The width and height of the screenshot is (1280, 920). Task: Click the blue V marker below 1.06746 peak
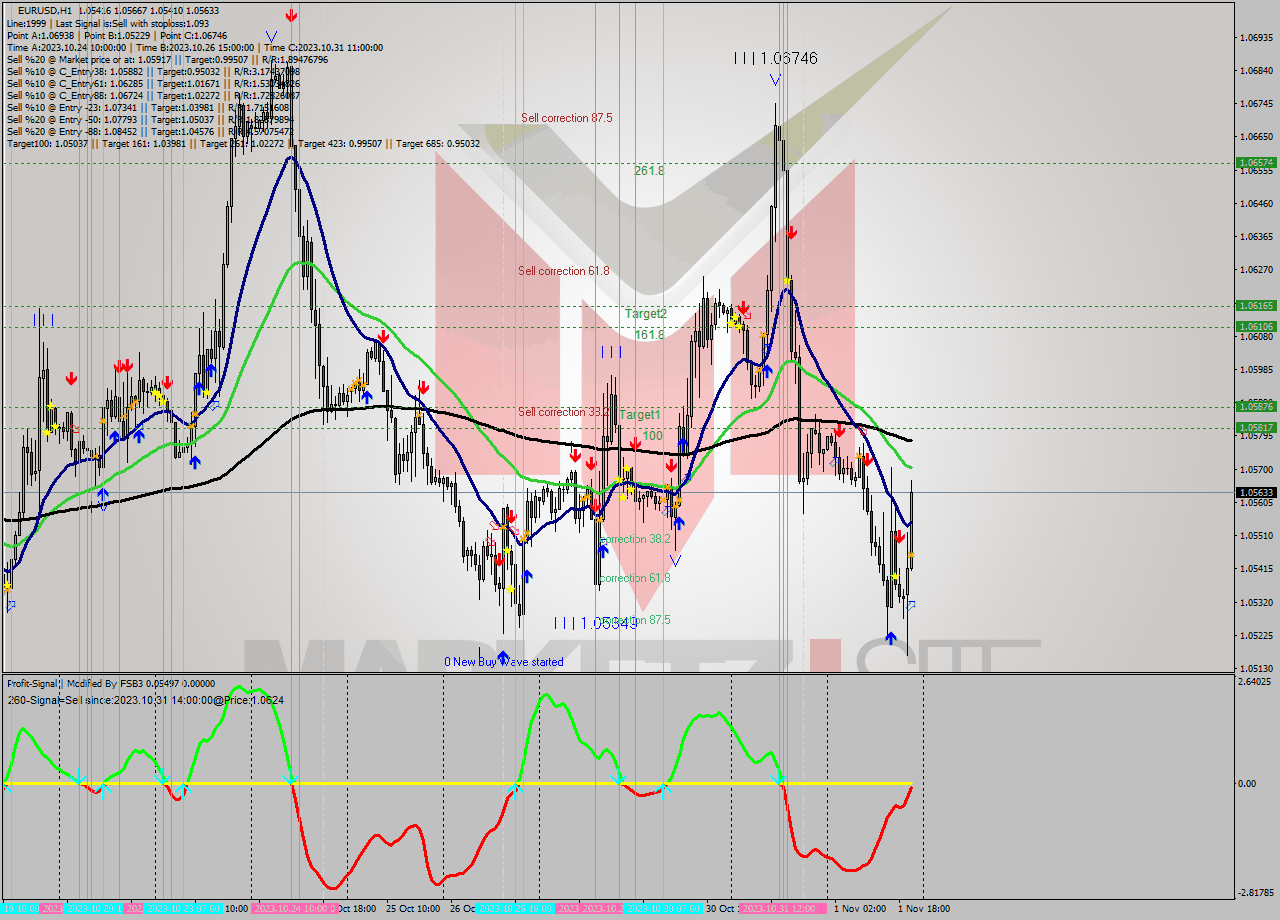tap(775, 80)
